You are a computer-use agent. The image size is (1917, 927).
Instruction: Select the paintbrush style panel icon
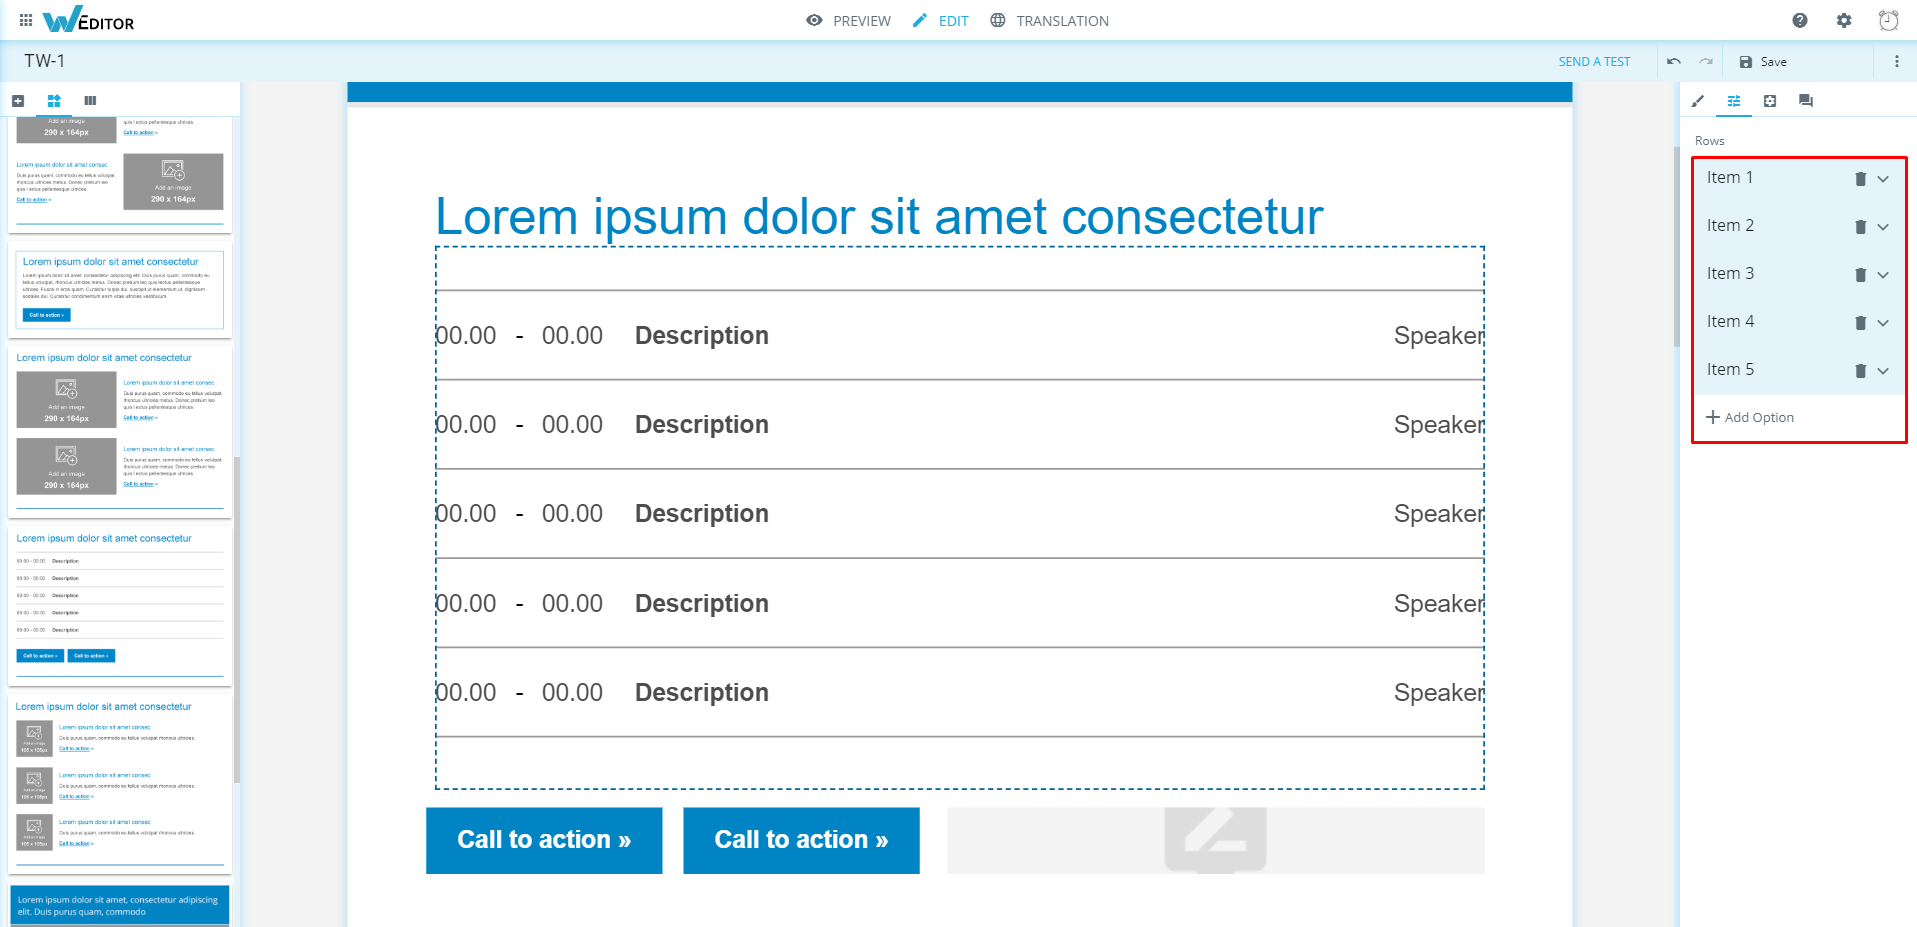[1698, 101]
